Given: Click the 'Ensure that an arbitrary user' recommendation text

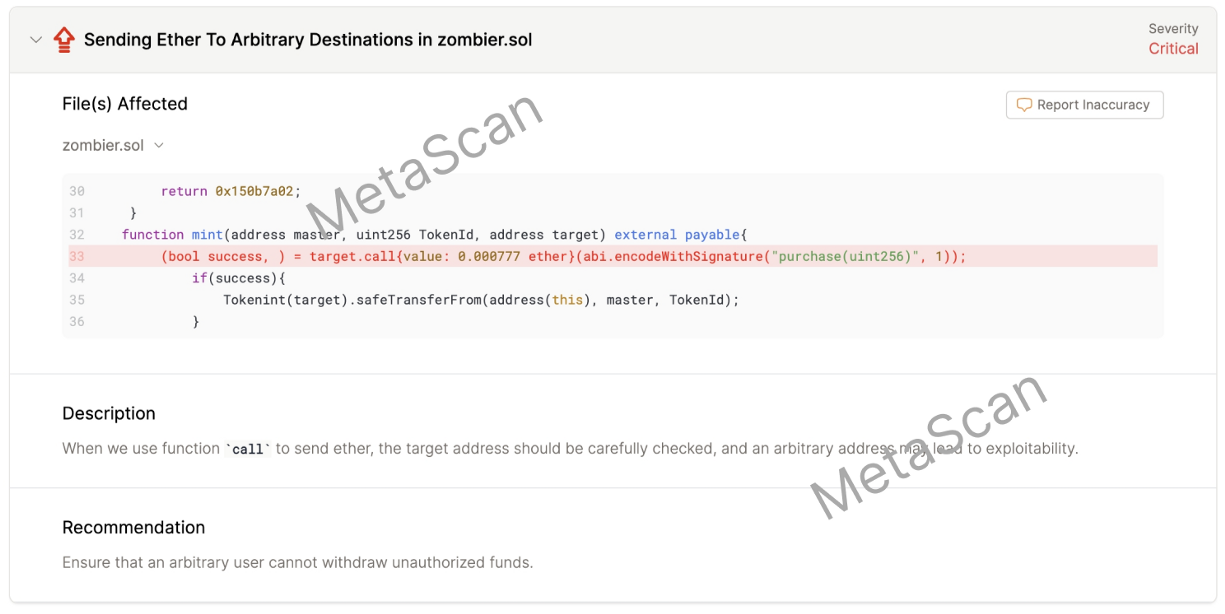Looking at the screenshot, I should [297, 562].
